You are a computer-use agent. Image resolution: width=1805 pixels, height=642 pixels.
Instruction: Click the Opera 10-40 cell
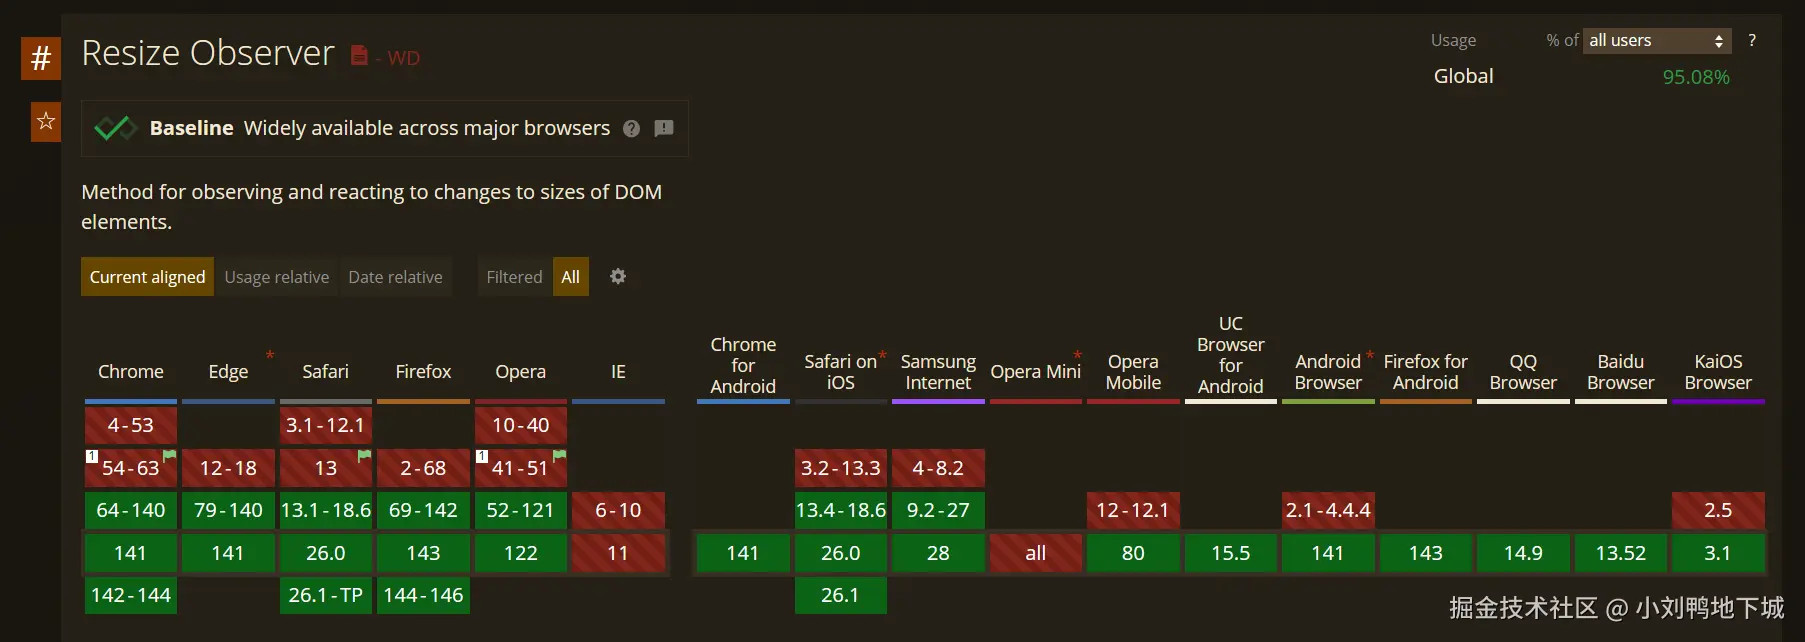click(521, 425)
